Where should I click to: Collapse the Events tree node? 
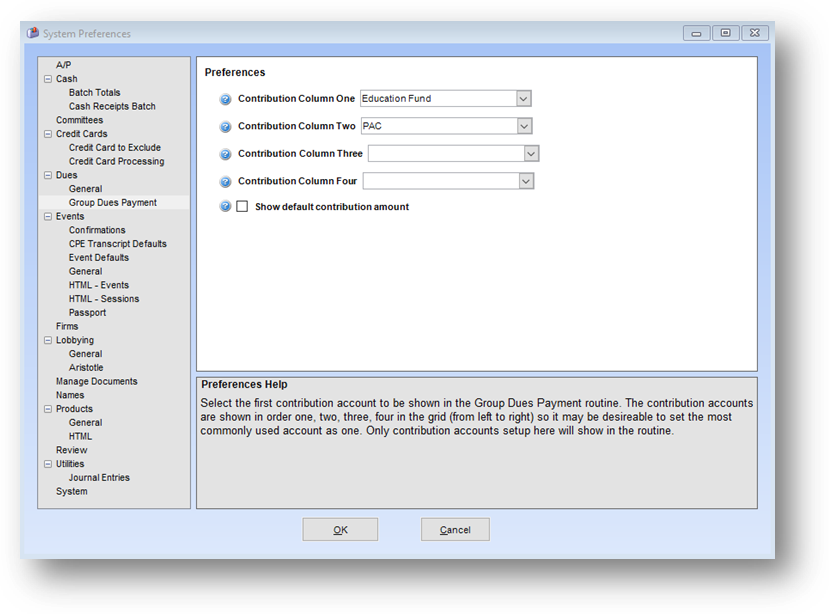click(x=47, y=216)
